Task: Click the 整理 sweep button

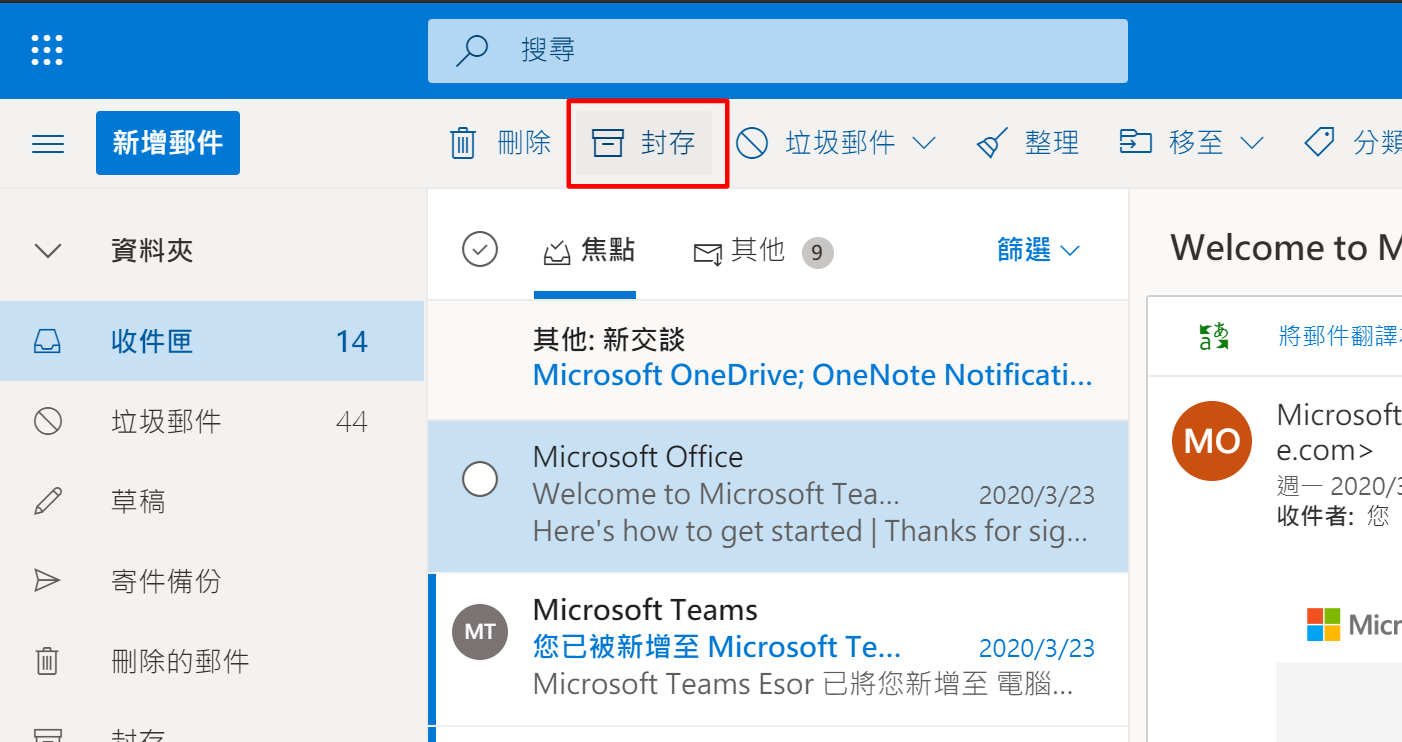Action: (1029, 143)
